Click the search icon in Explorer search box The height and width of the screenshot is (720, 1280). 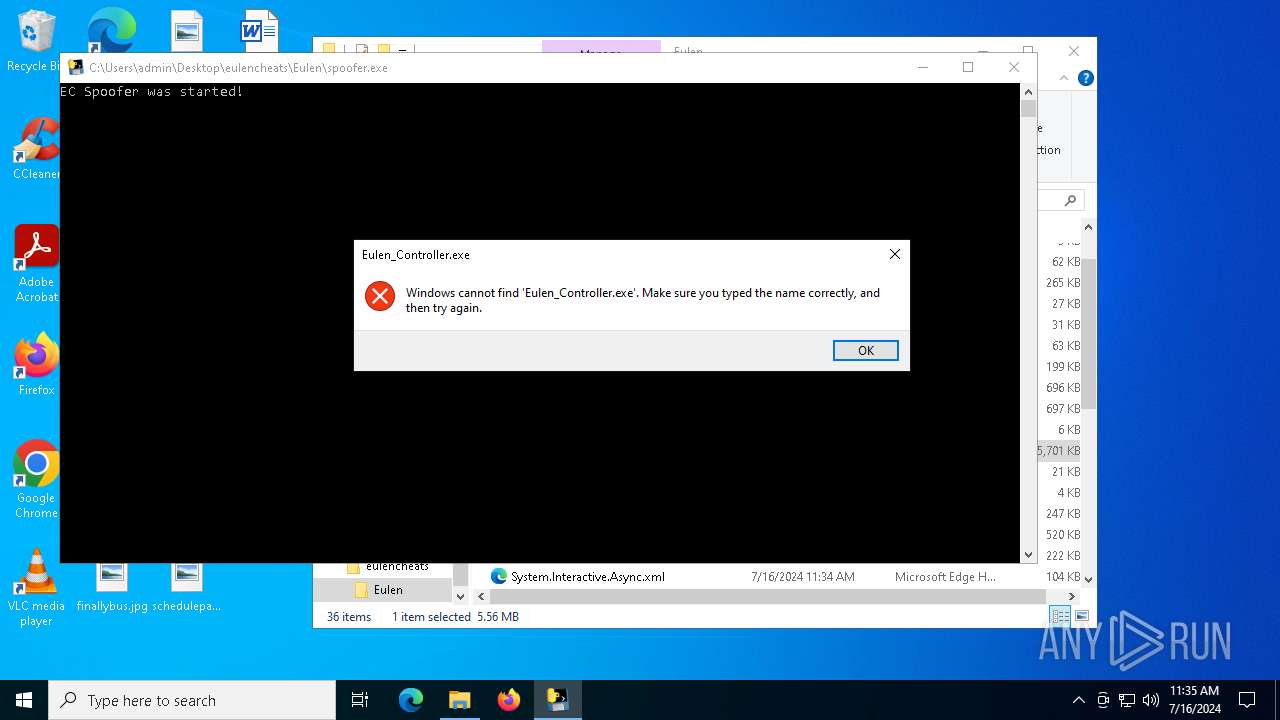pyautogui.click(x=1069, y=200)
